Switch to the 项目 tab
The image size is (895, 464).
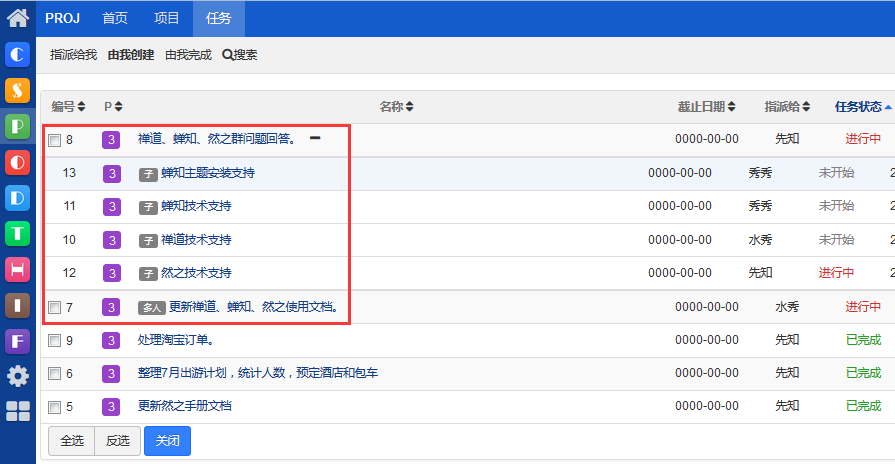pyautogui.click(x=167, y=18)
